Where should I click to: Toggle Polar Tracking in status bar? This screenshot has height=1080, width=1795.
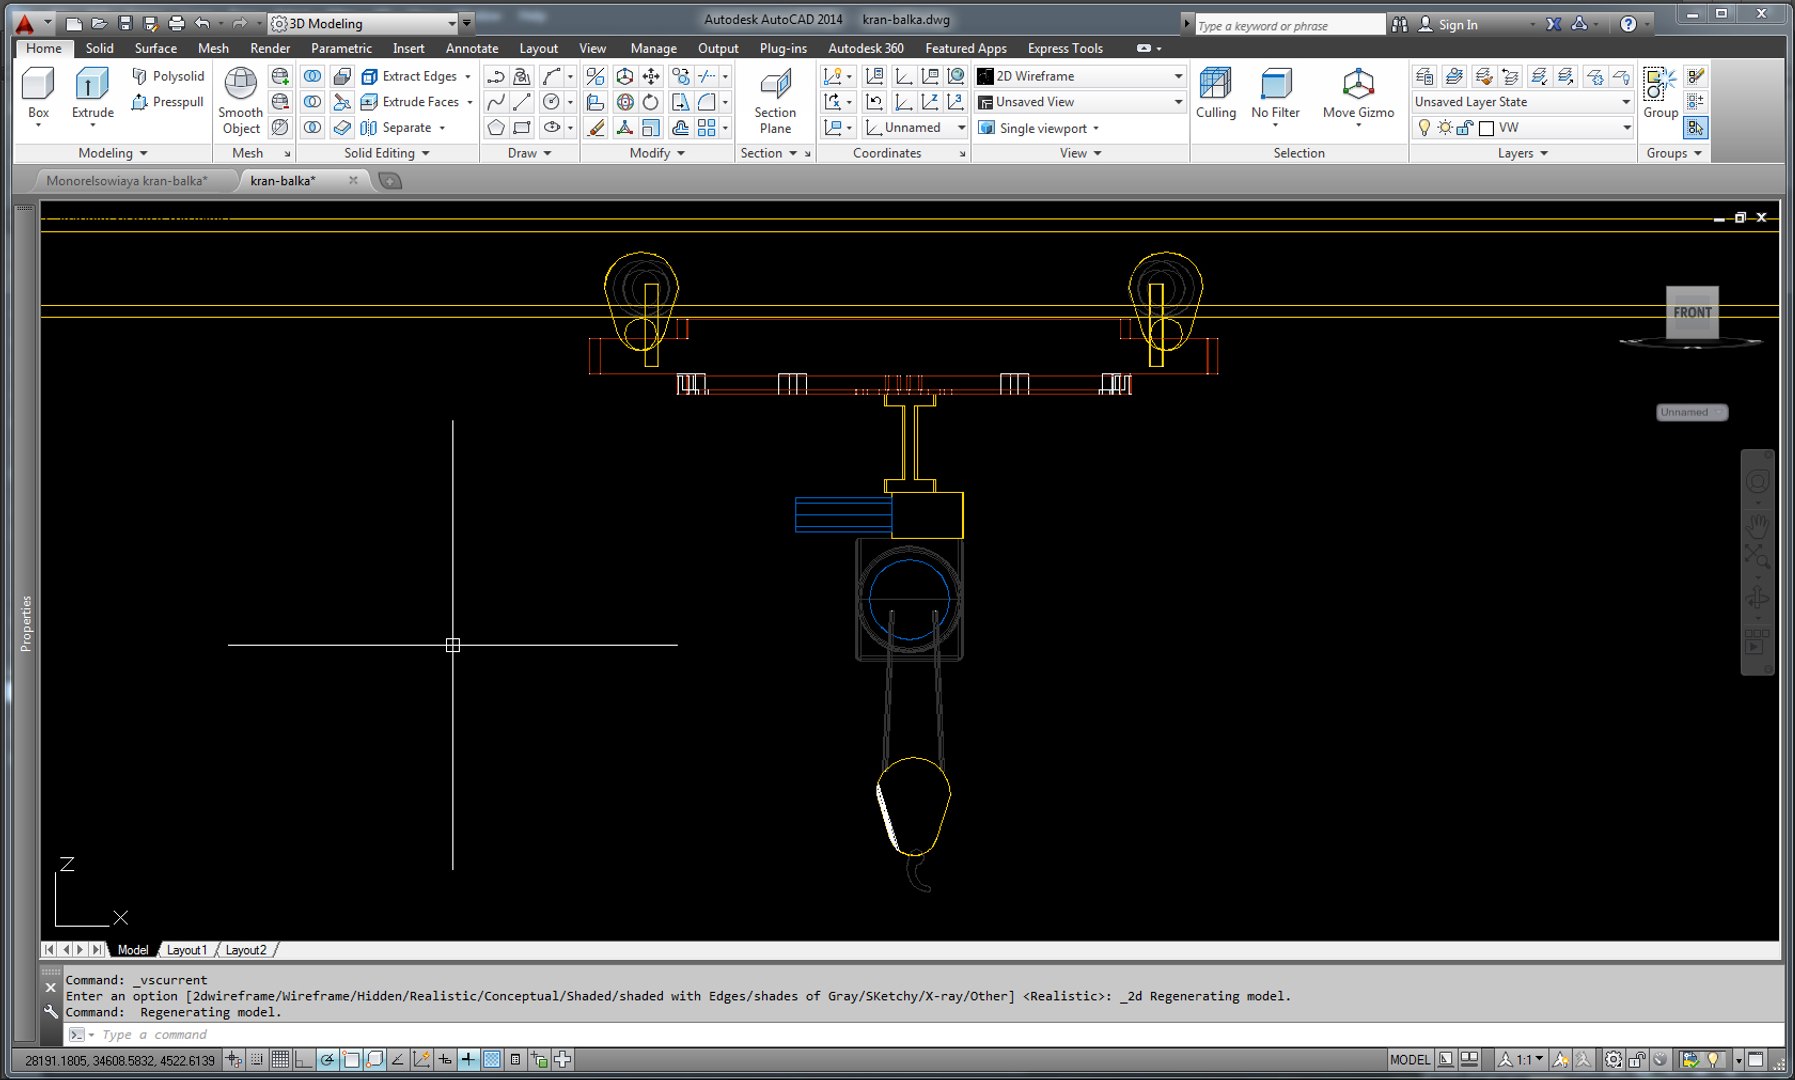[327, 1060]
